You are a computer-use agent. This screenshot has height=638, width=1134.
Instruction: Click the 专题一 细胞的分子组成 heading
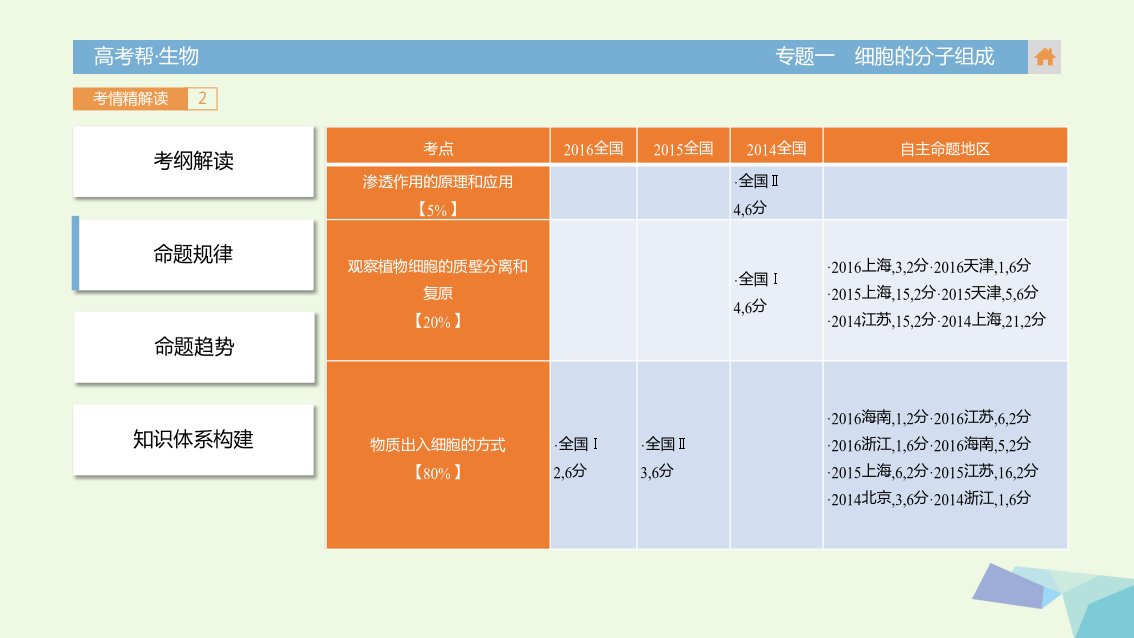(884, 56)
